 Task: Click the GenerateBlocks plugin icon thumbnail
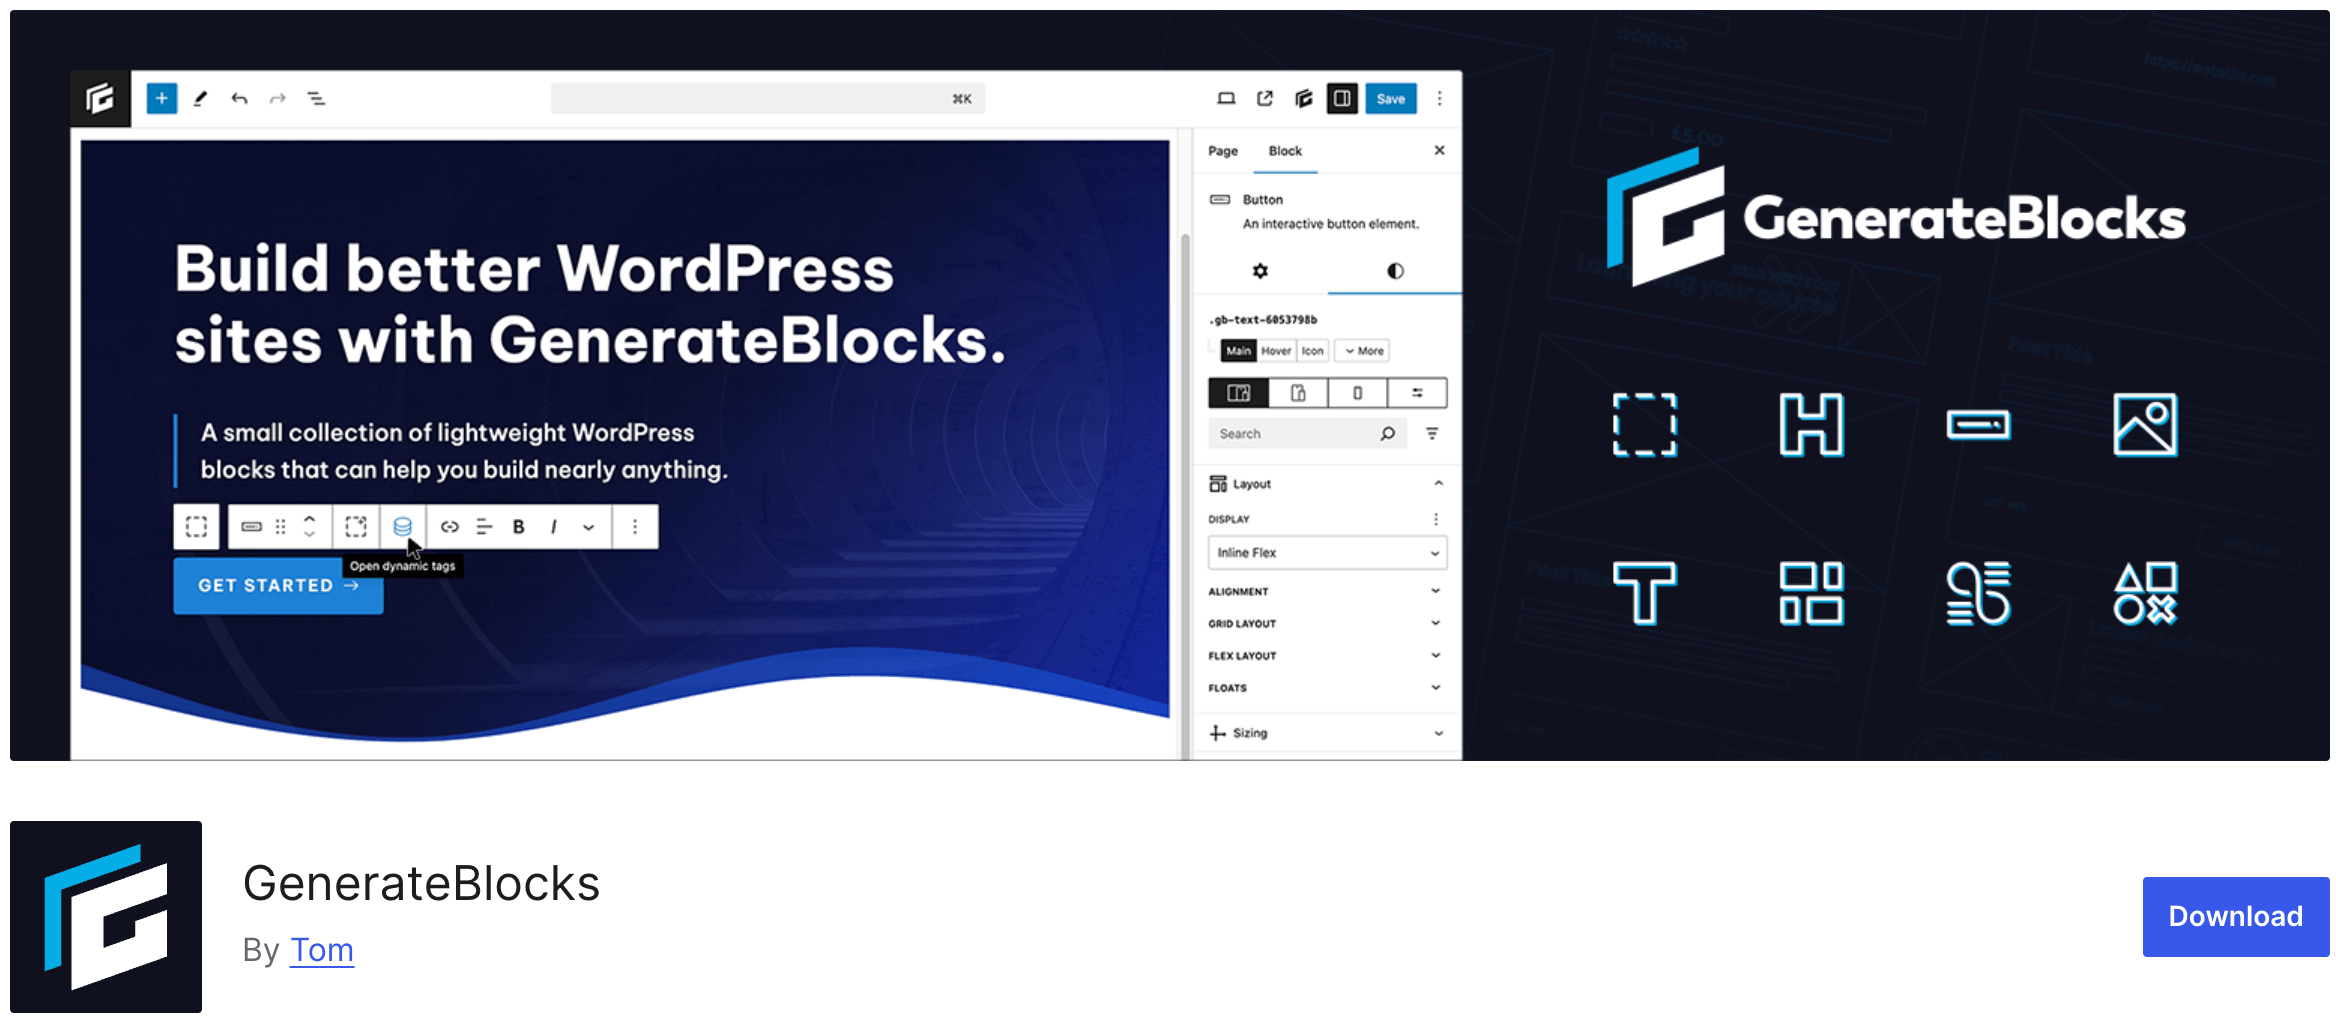[x=106, y=917]
